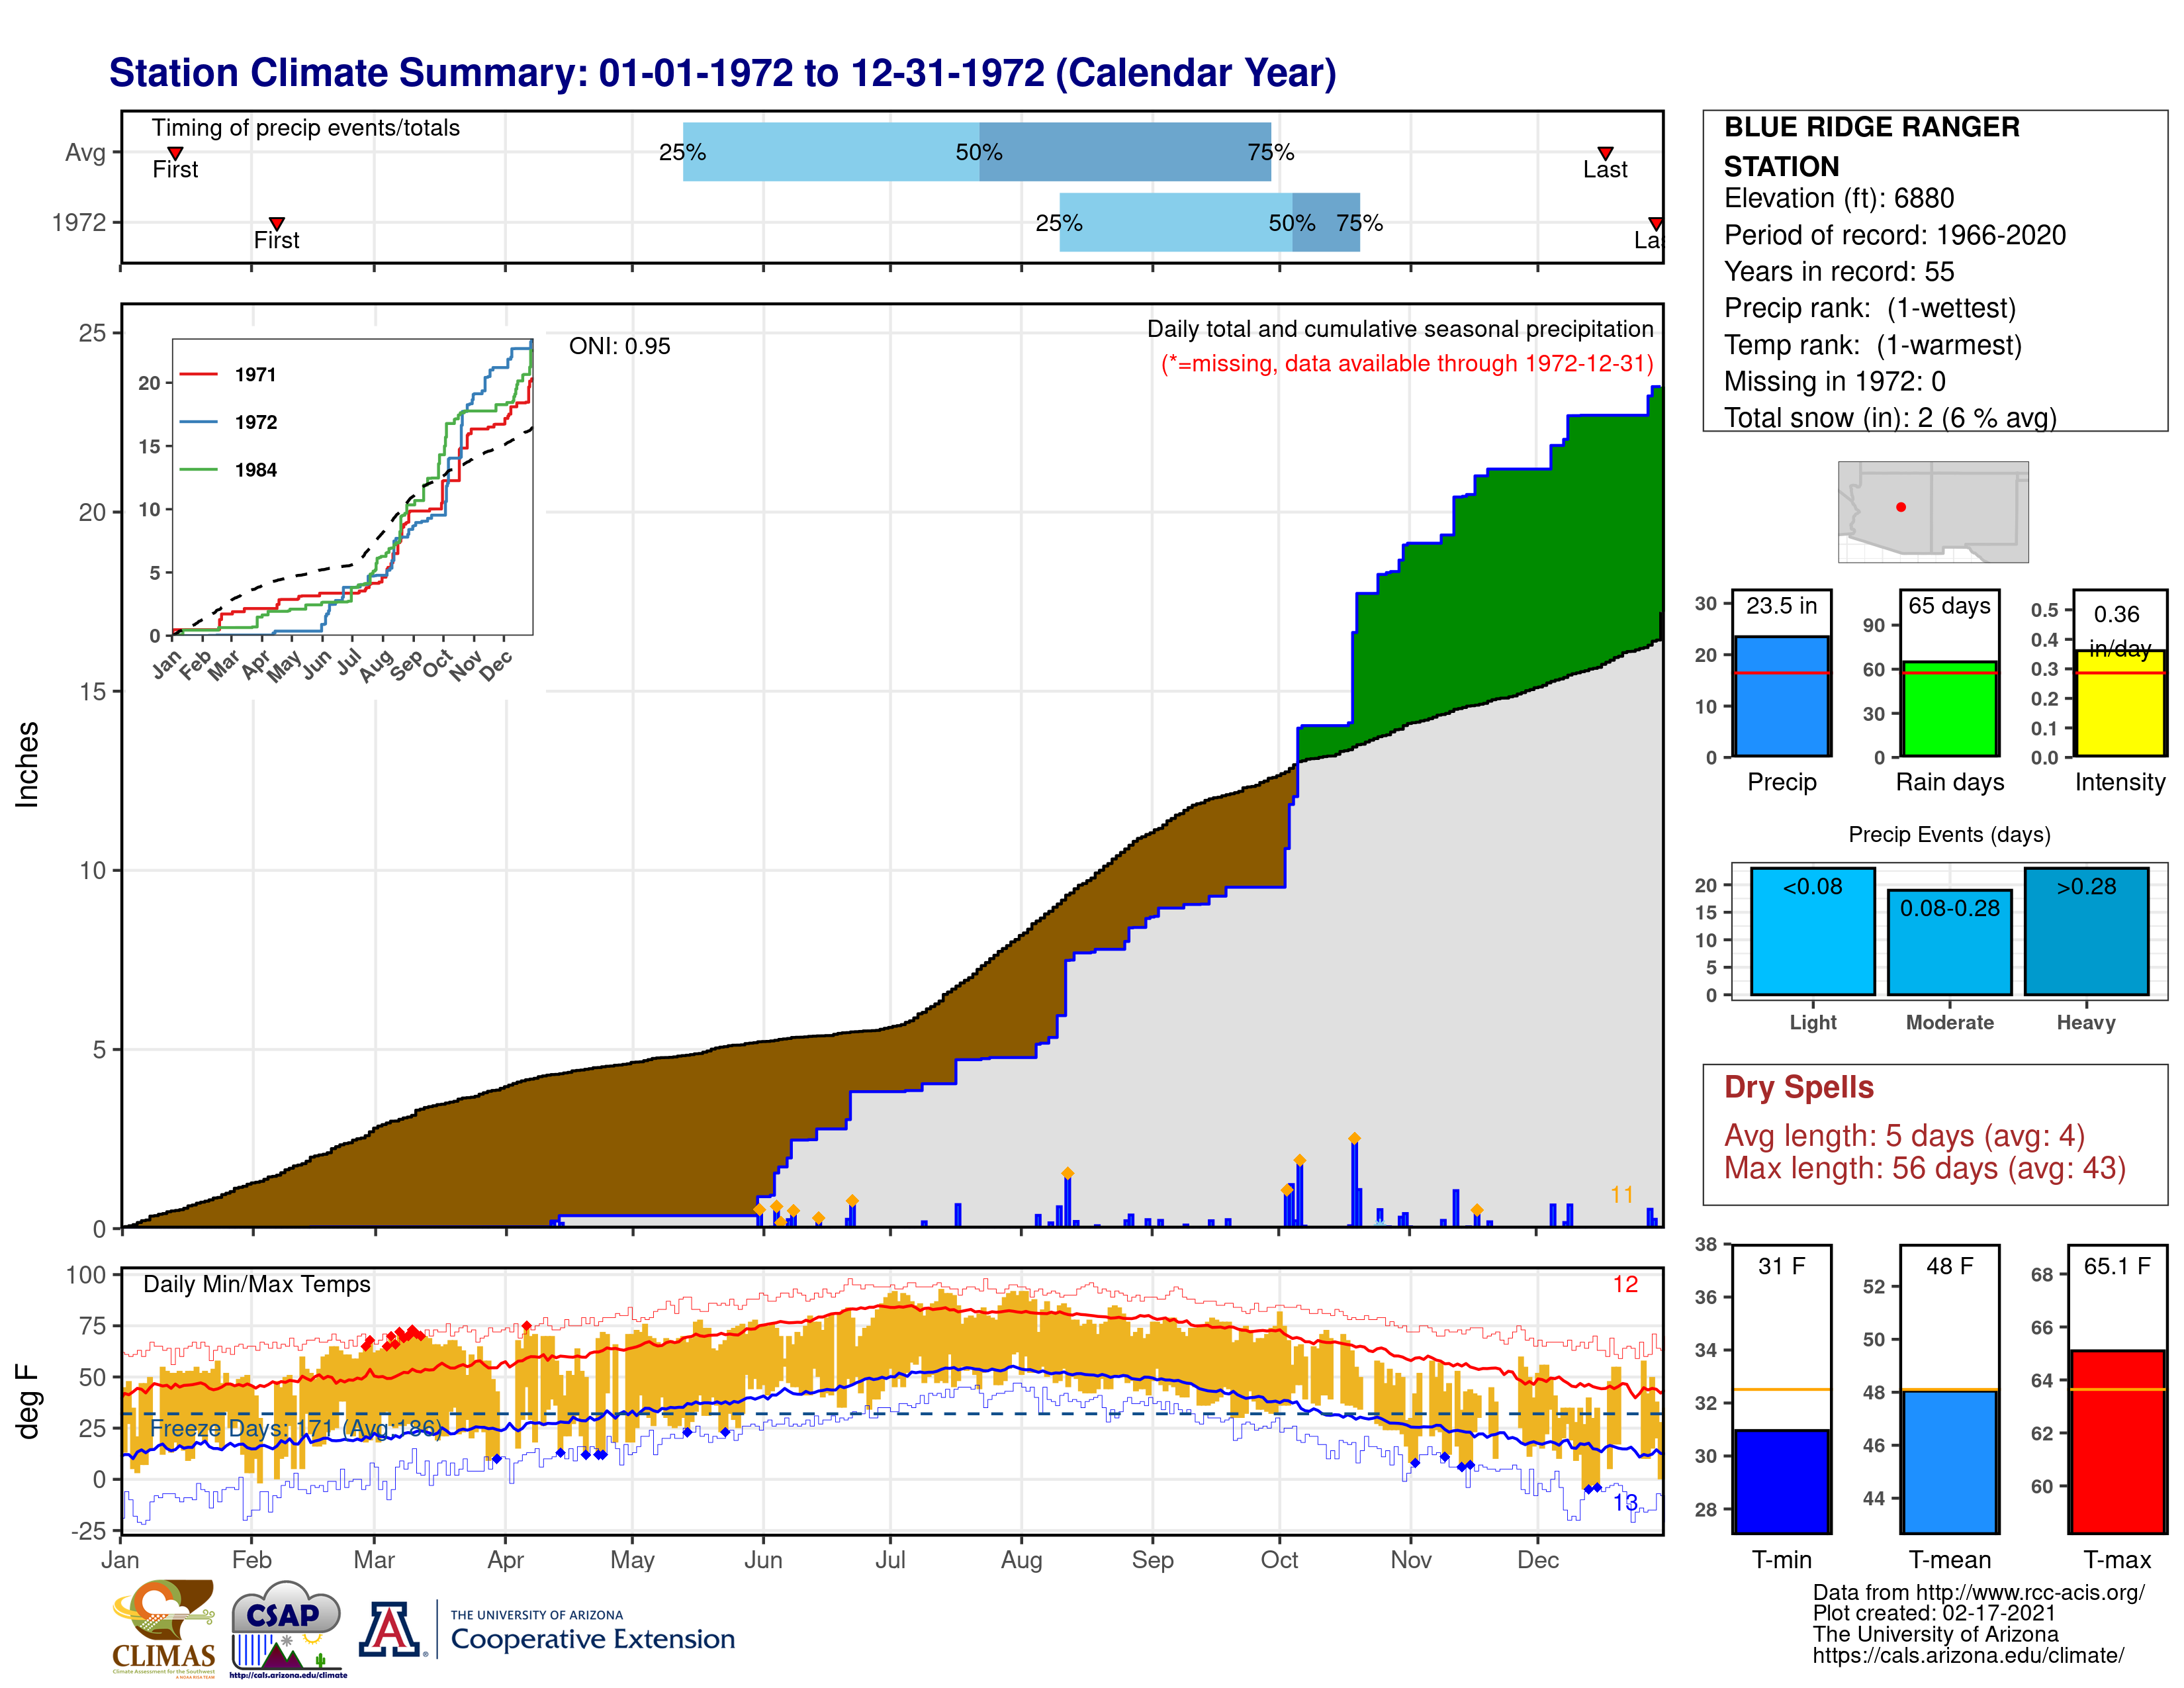This screenshot has height=1688, width=2184.
Task: Click the Avg Last red triangle marker
Action: (x=1605, y=153)
